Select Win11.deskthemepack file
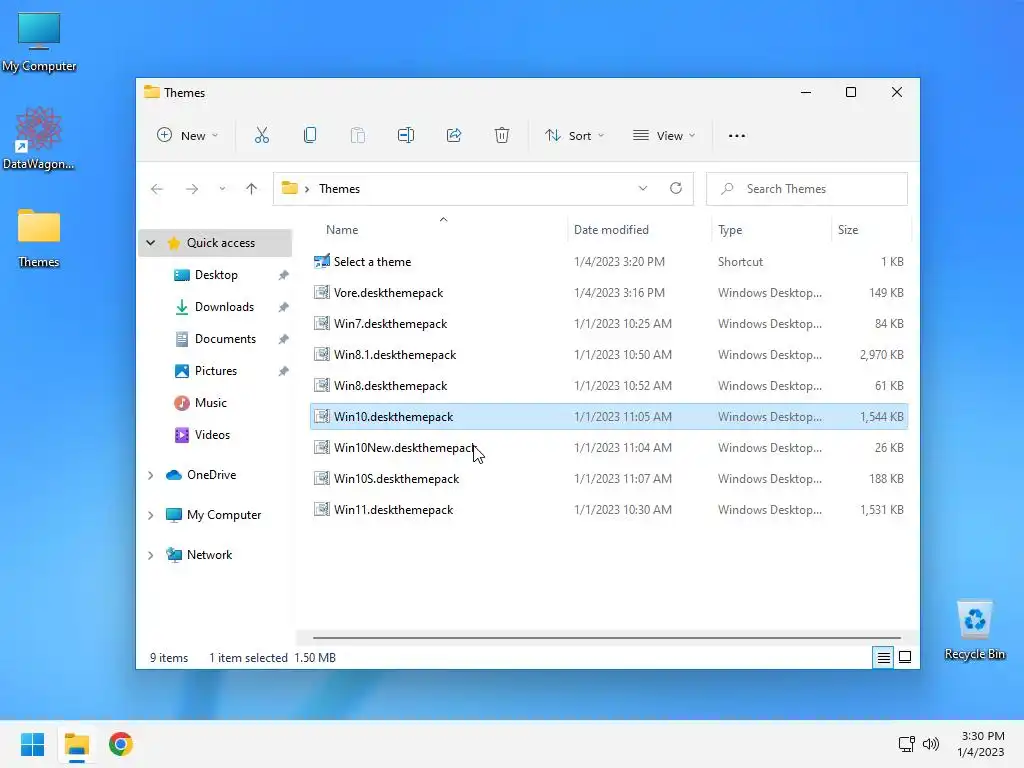 [609, 510]
